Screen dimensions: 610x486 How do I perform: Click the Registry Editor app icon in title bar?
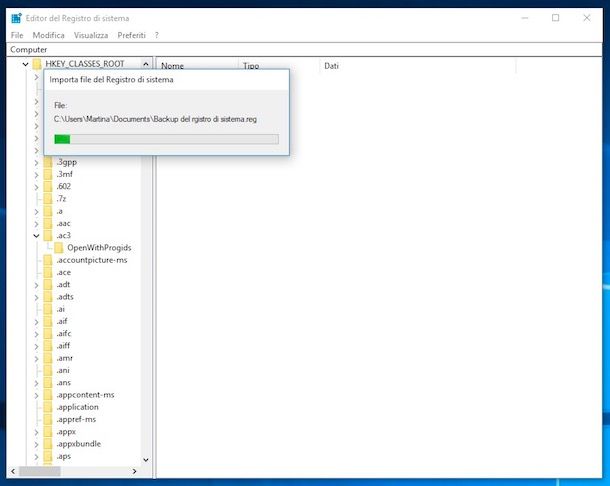pos(15,18)
